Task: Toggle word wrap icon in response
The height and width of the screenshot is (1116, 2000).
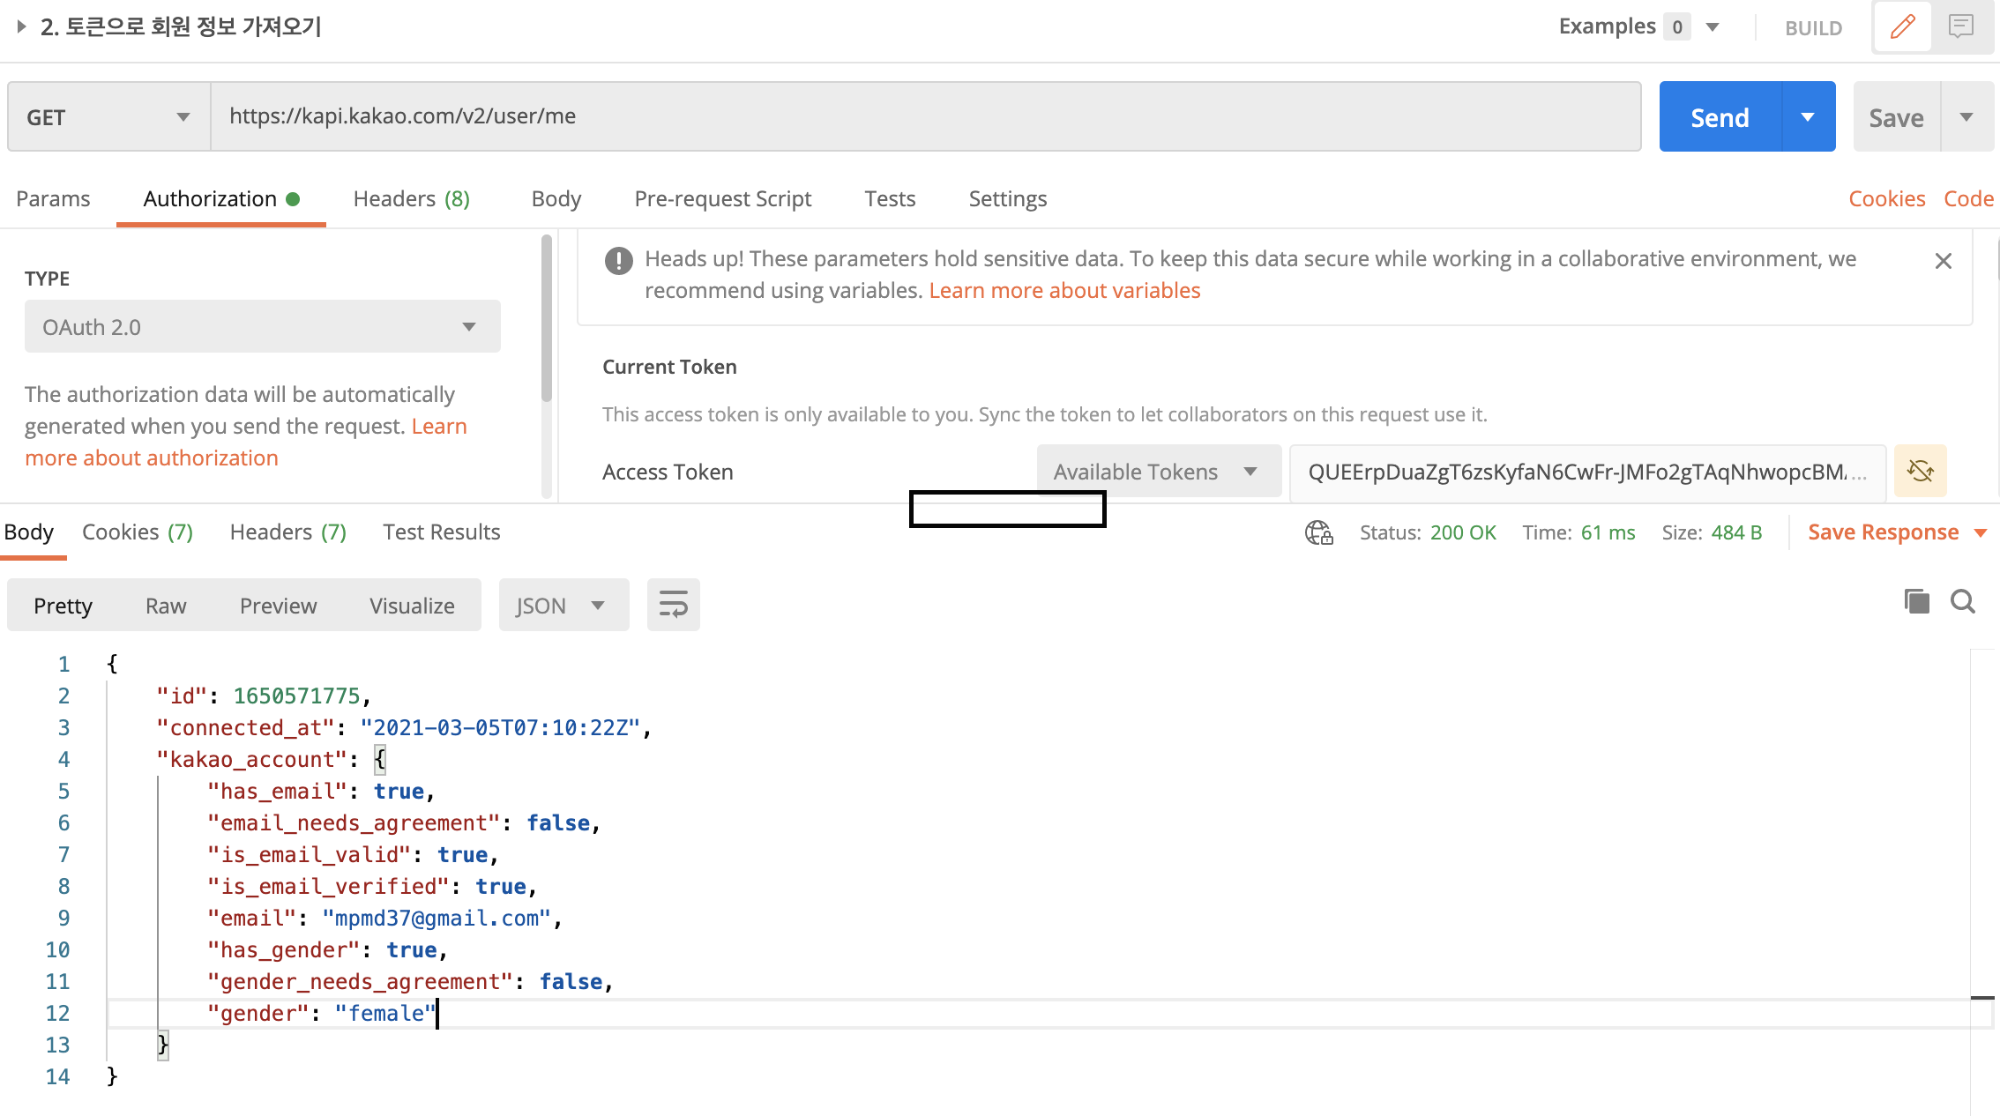Action: pos(673,605)
